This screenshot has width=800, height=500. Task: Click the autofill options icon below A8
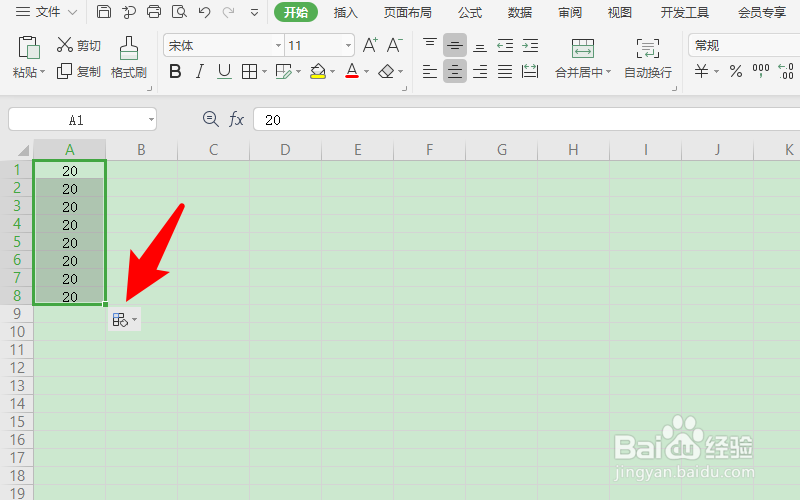click(124, 320)
